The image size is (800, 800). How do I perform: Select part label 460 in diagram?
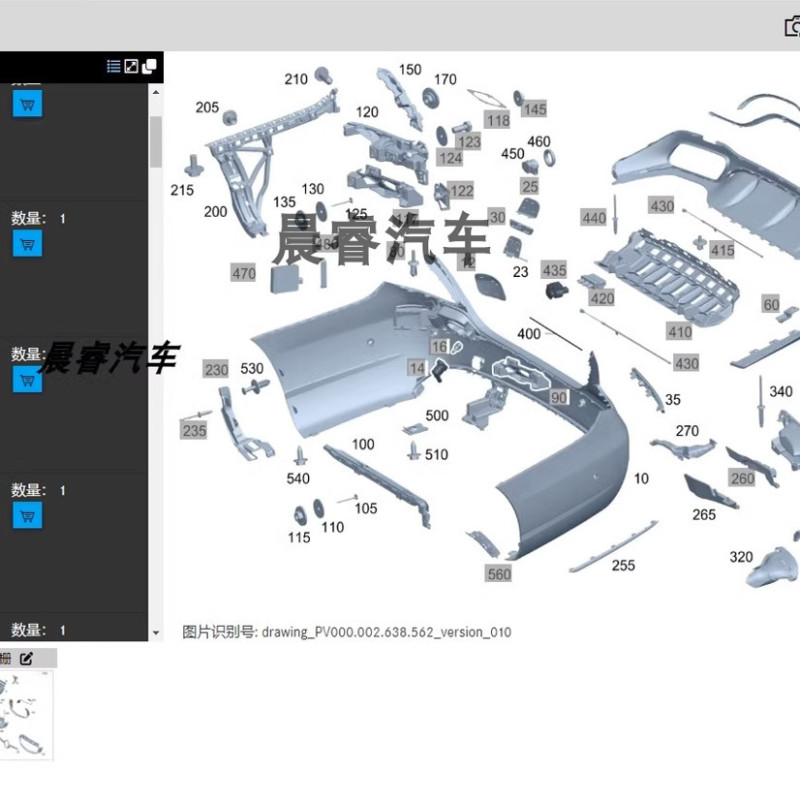tap(539, 141)
